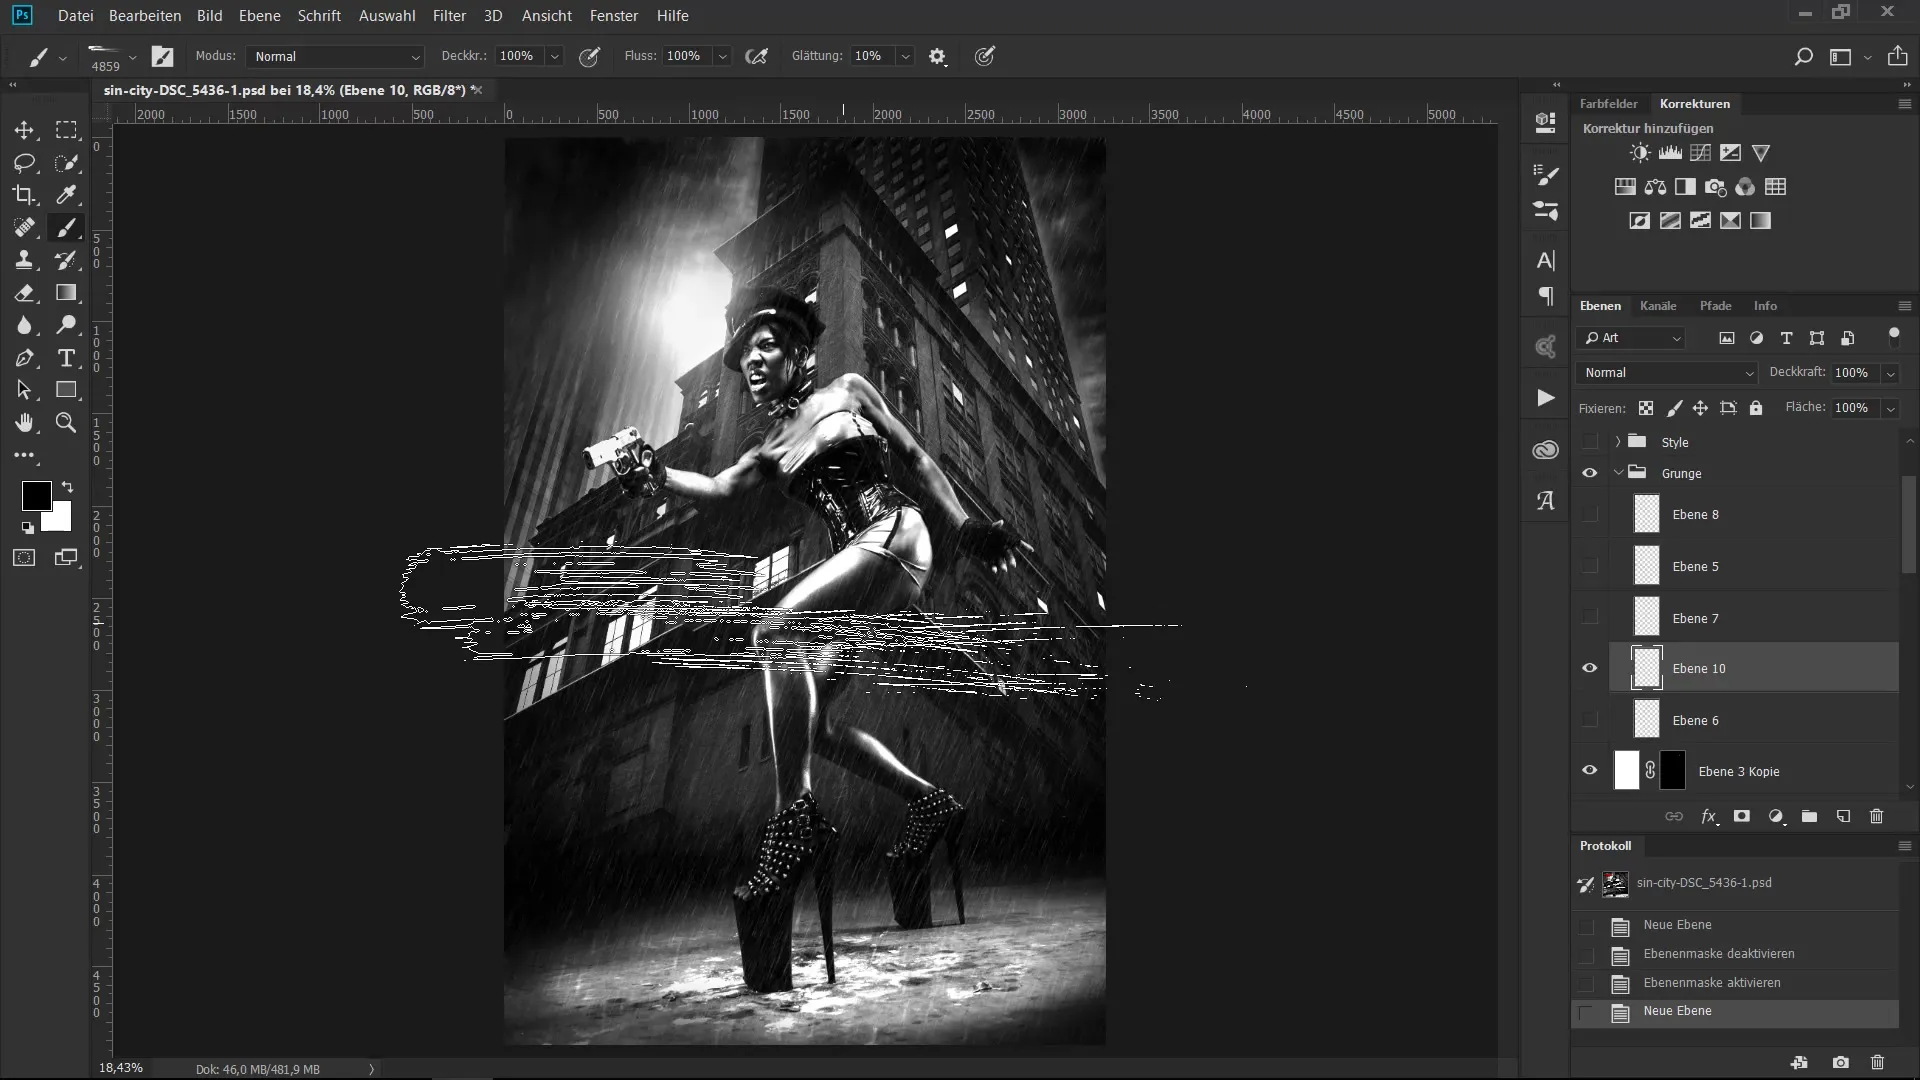Collapse the Grunge layer group

pyautogui.click(x=1618, y=473)
